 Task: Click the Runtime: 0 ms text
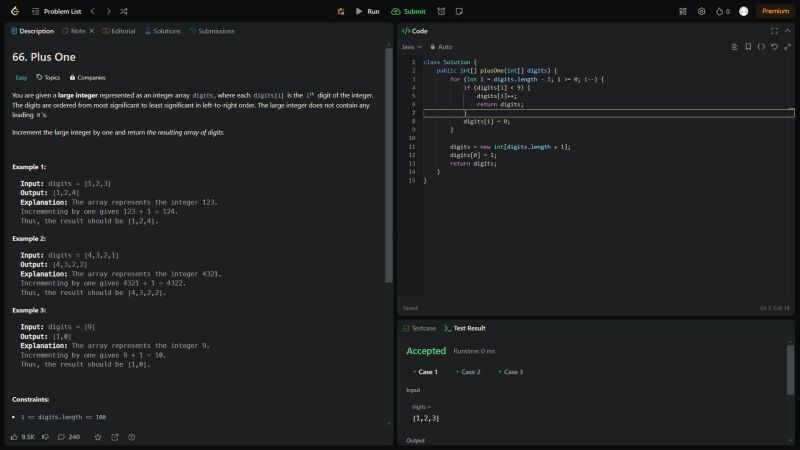click(x=474, y=351)
